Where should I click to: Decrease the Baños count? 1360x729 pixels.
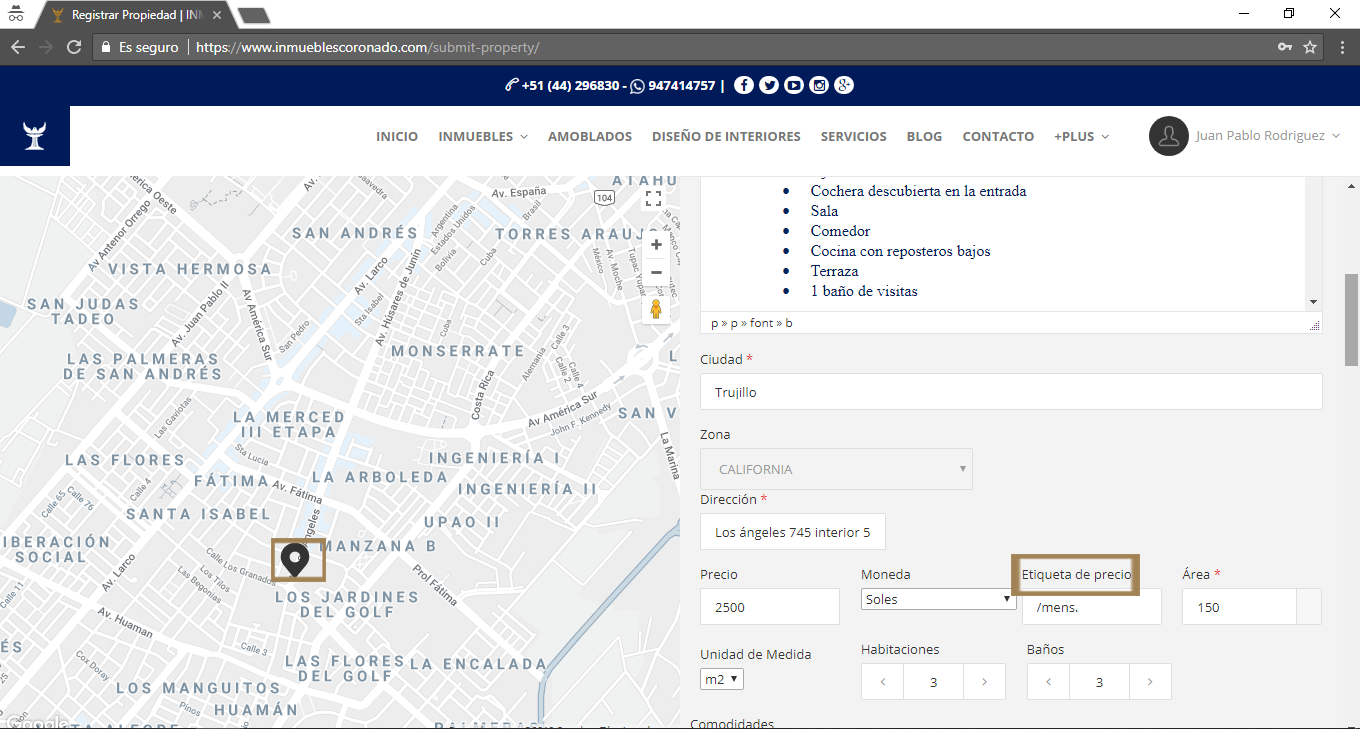(1048, 682)
